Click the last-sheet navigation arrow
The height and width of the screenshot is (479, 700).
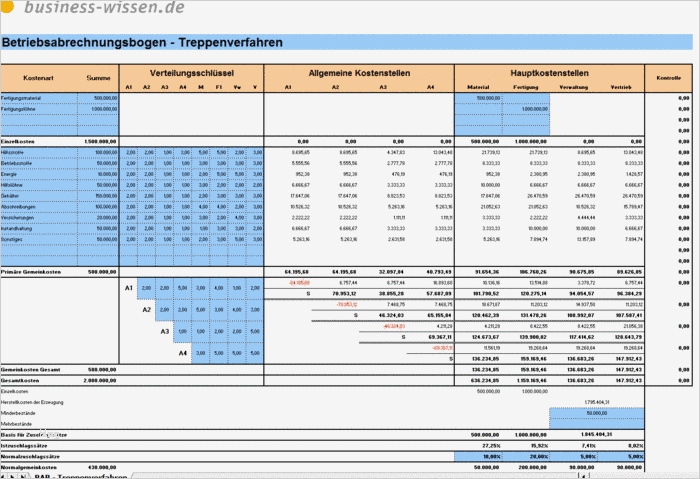tap(23, 476)
